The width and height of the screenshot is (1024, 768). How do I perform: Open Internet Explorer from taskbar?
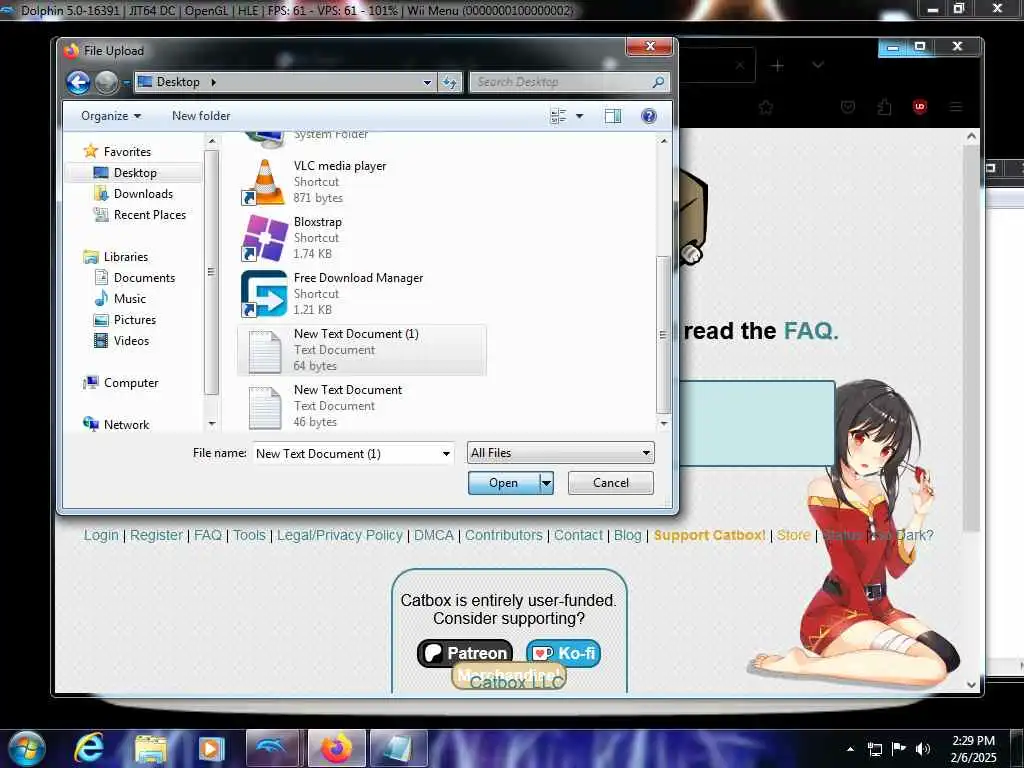[88, 748]
